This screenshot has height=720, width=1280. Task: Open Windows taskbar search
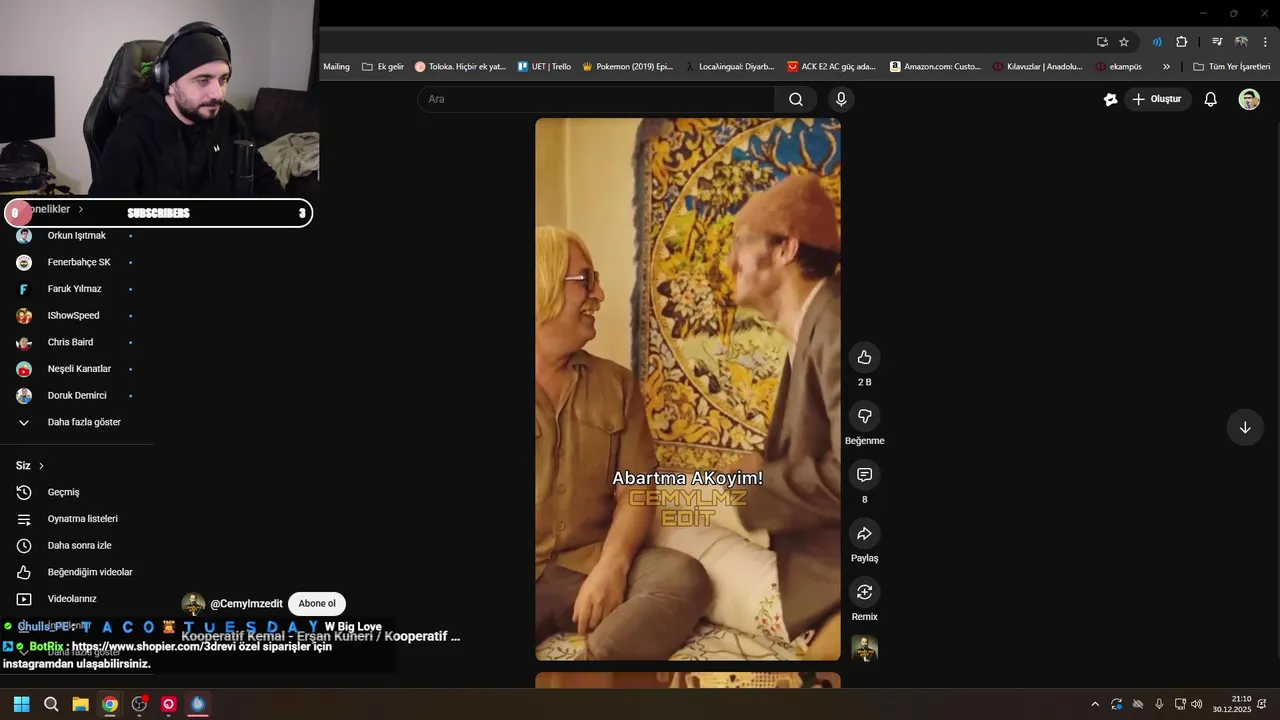51,704
